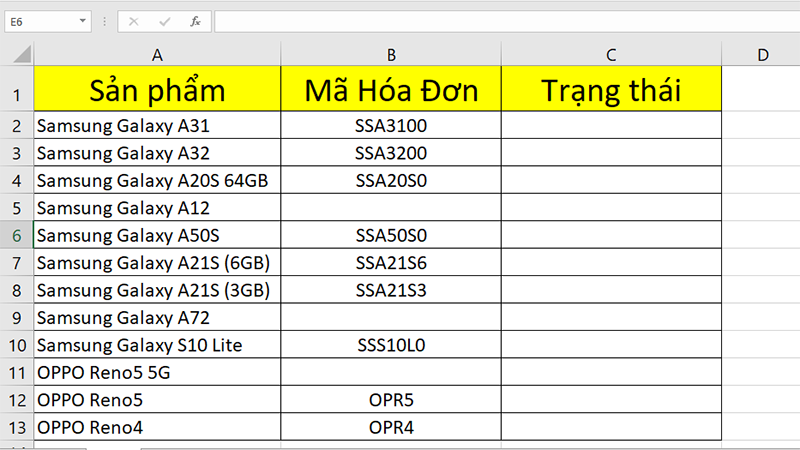Select cell 'Samsung Galaxy A21S (3GB)'
Screen dimensions: 800x450
(157, 290)
